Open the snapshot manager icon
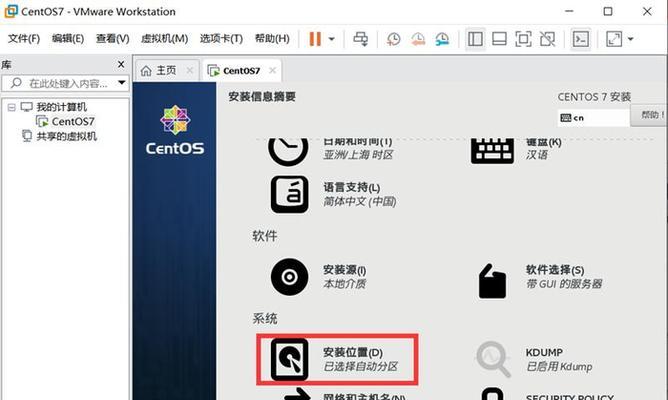This screenshot has height=400, width=668. click(442, 39)
